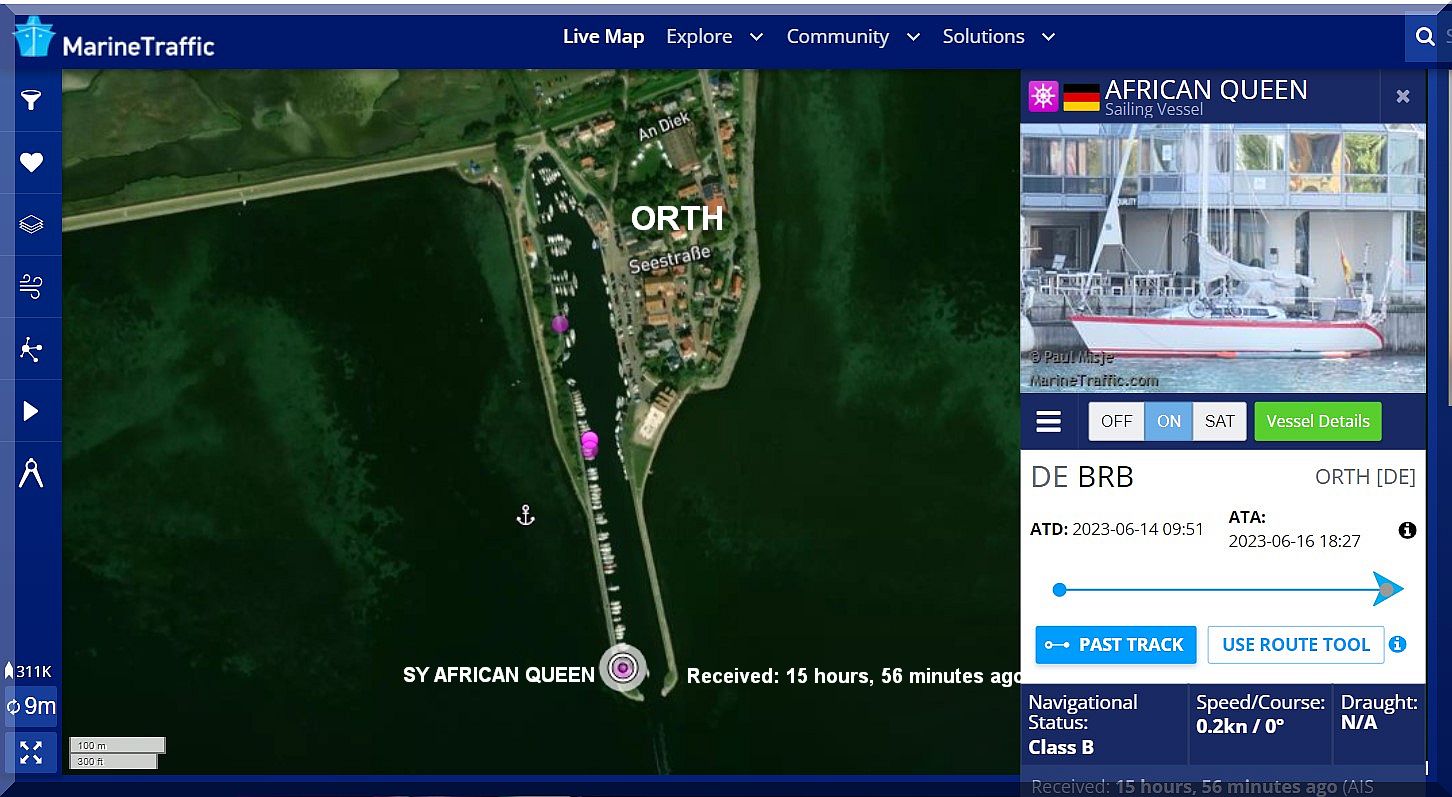Image resolution: width=1452 pixels, height=797 pixels.
Task: Switch vessel label toggle to OFF
Action: click(x=1116, y=421)
